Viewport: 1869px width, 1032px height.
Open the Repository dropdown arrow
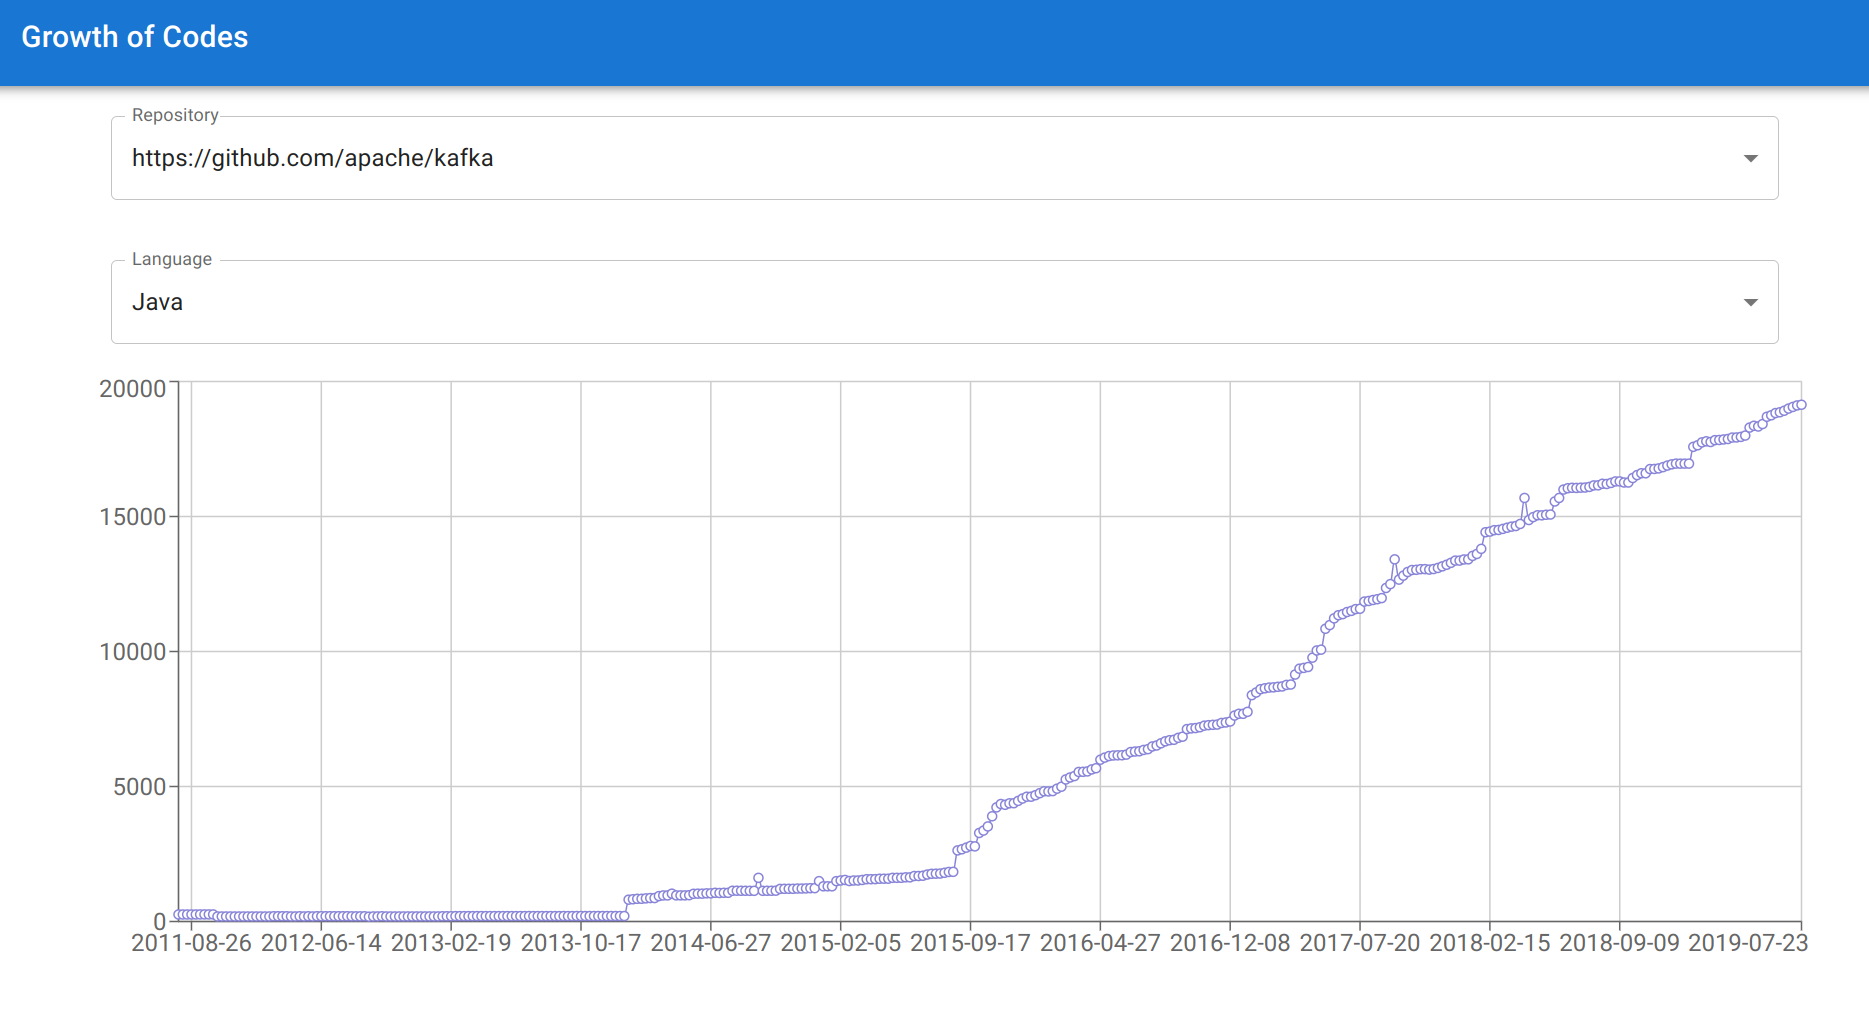coord(1751,158)
